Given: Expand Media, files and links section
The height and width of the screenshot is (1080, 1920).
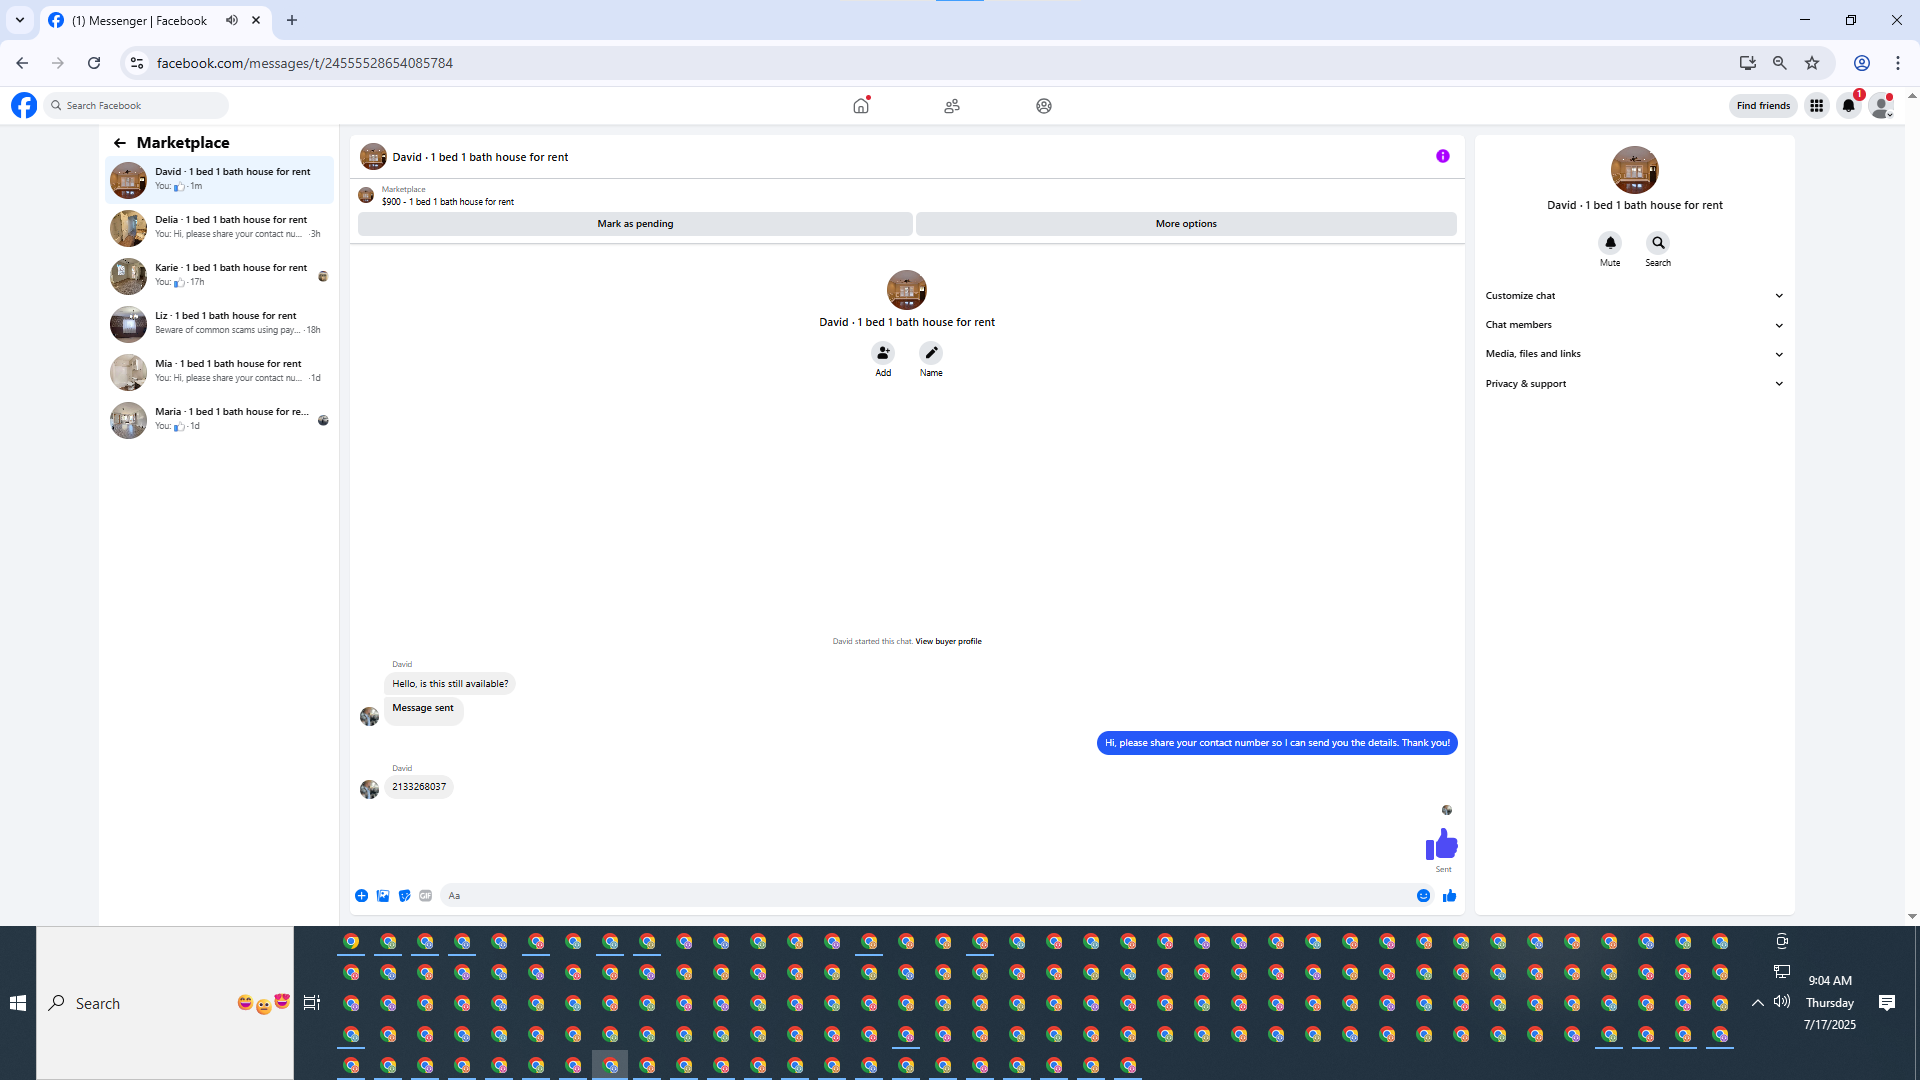Looking at the screenshot, I should [1634, 354].
